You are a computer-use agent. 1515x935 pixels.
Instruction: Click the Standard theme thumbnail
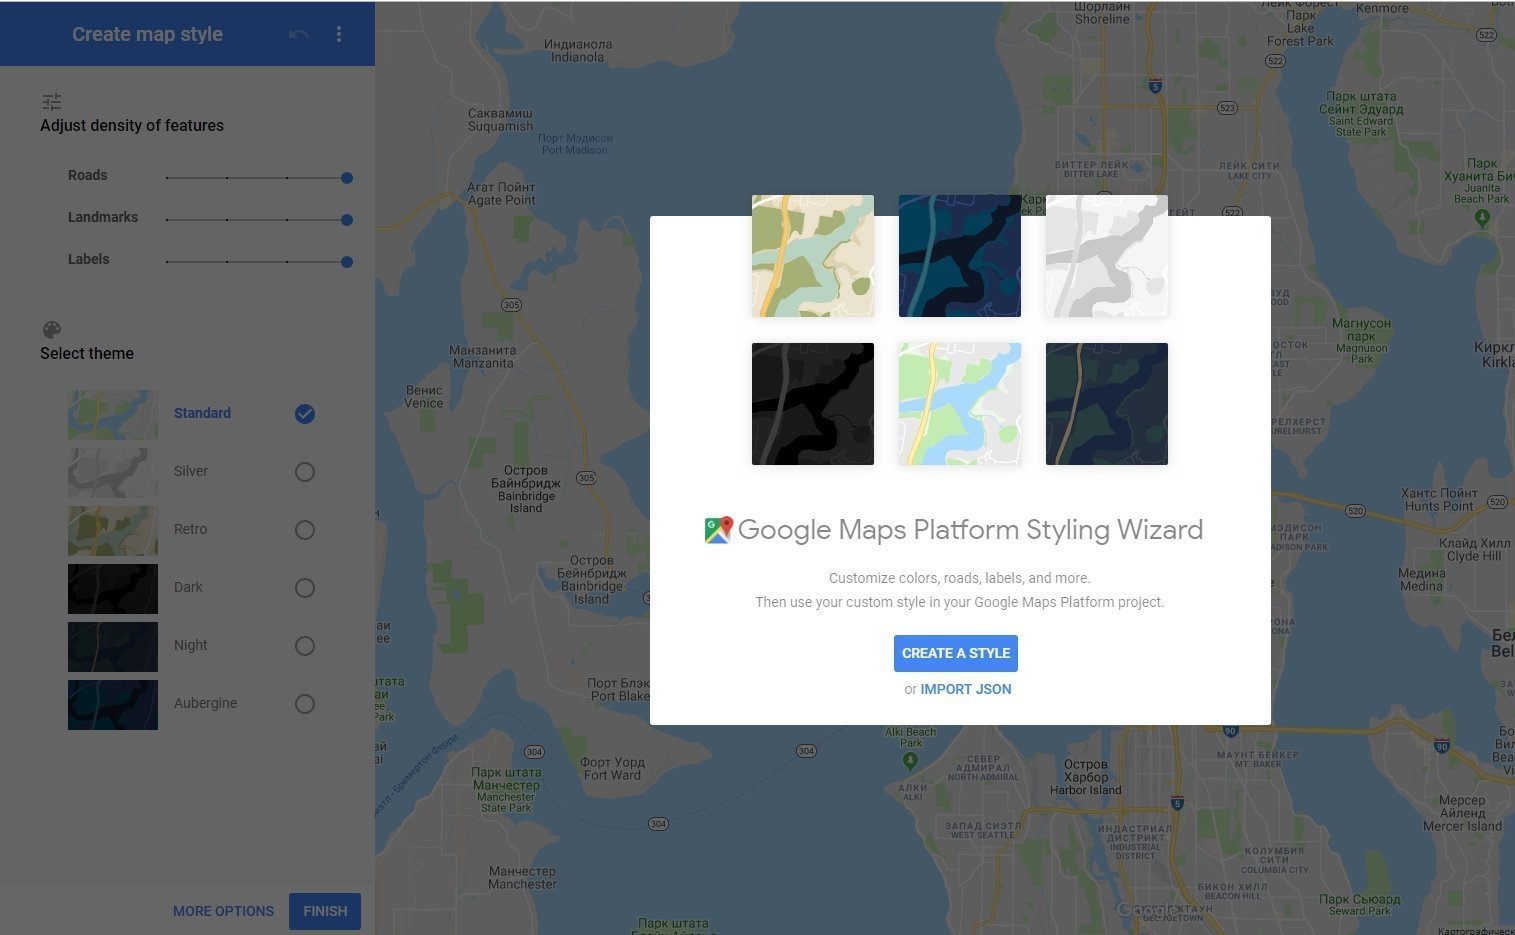[113, 414]
